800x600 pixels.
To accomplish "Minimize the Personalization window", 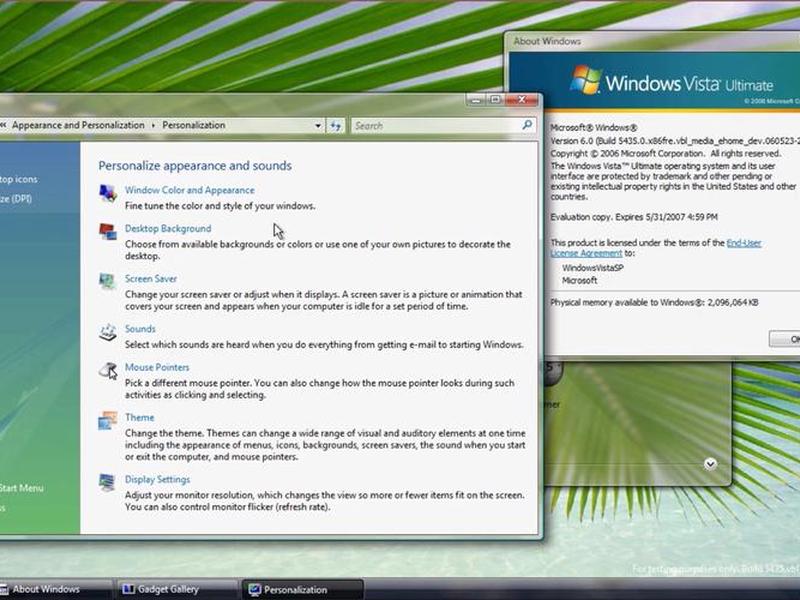I will tap(476, 99).
